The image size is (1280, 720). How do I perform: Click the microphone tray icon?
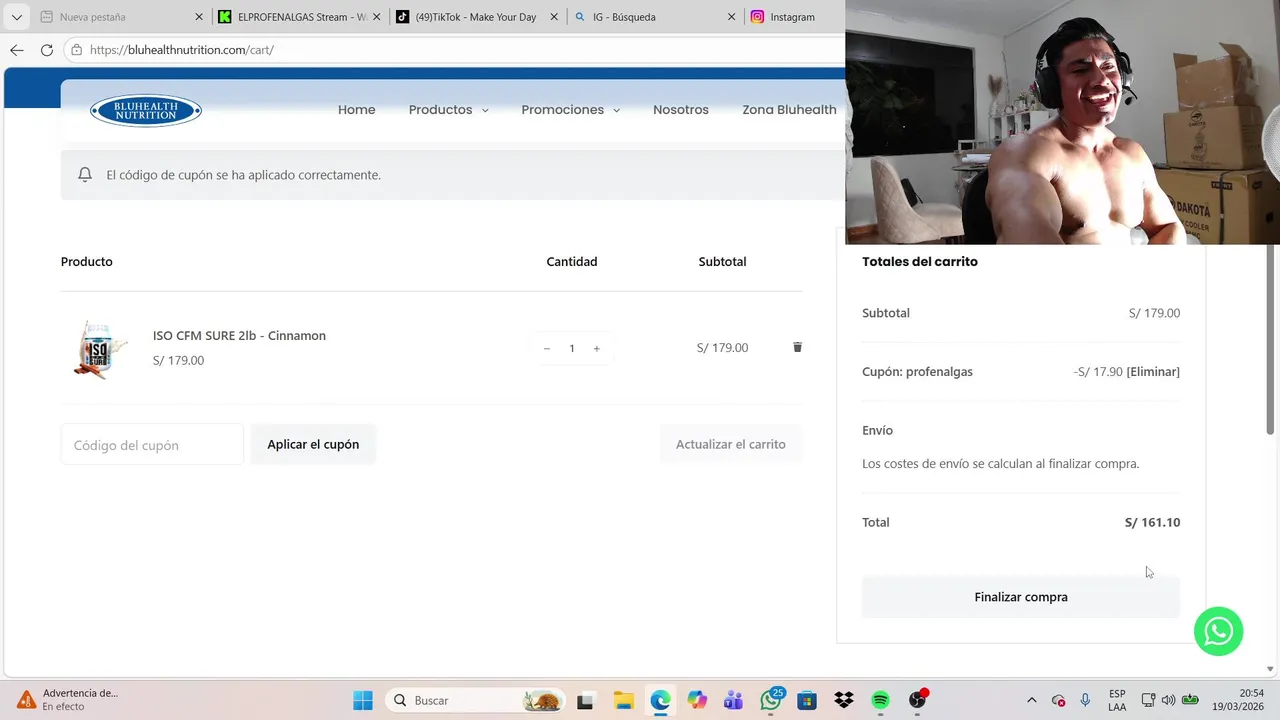click(x=1085, y=700)
